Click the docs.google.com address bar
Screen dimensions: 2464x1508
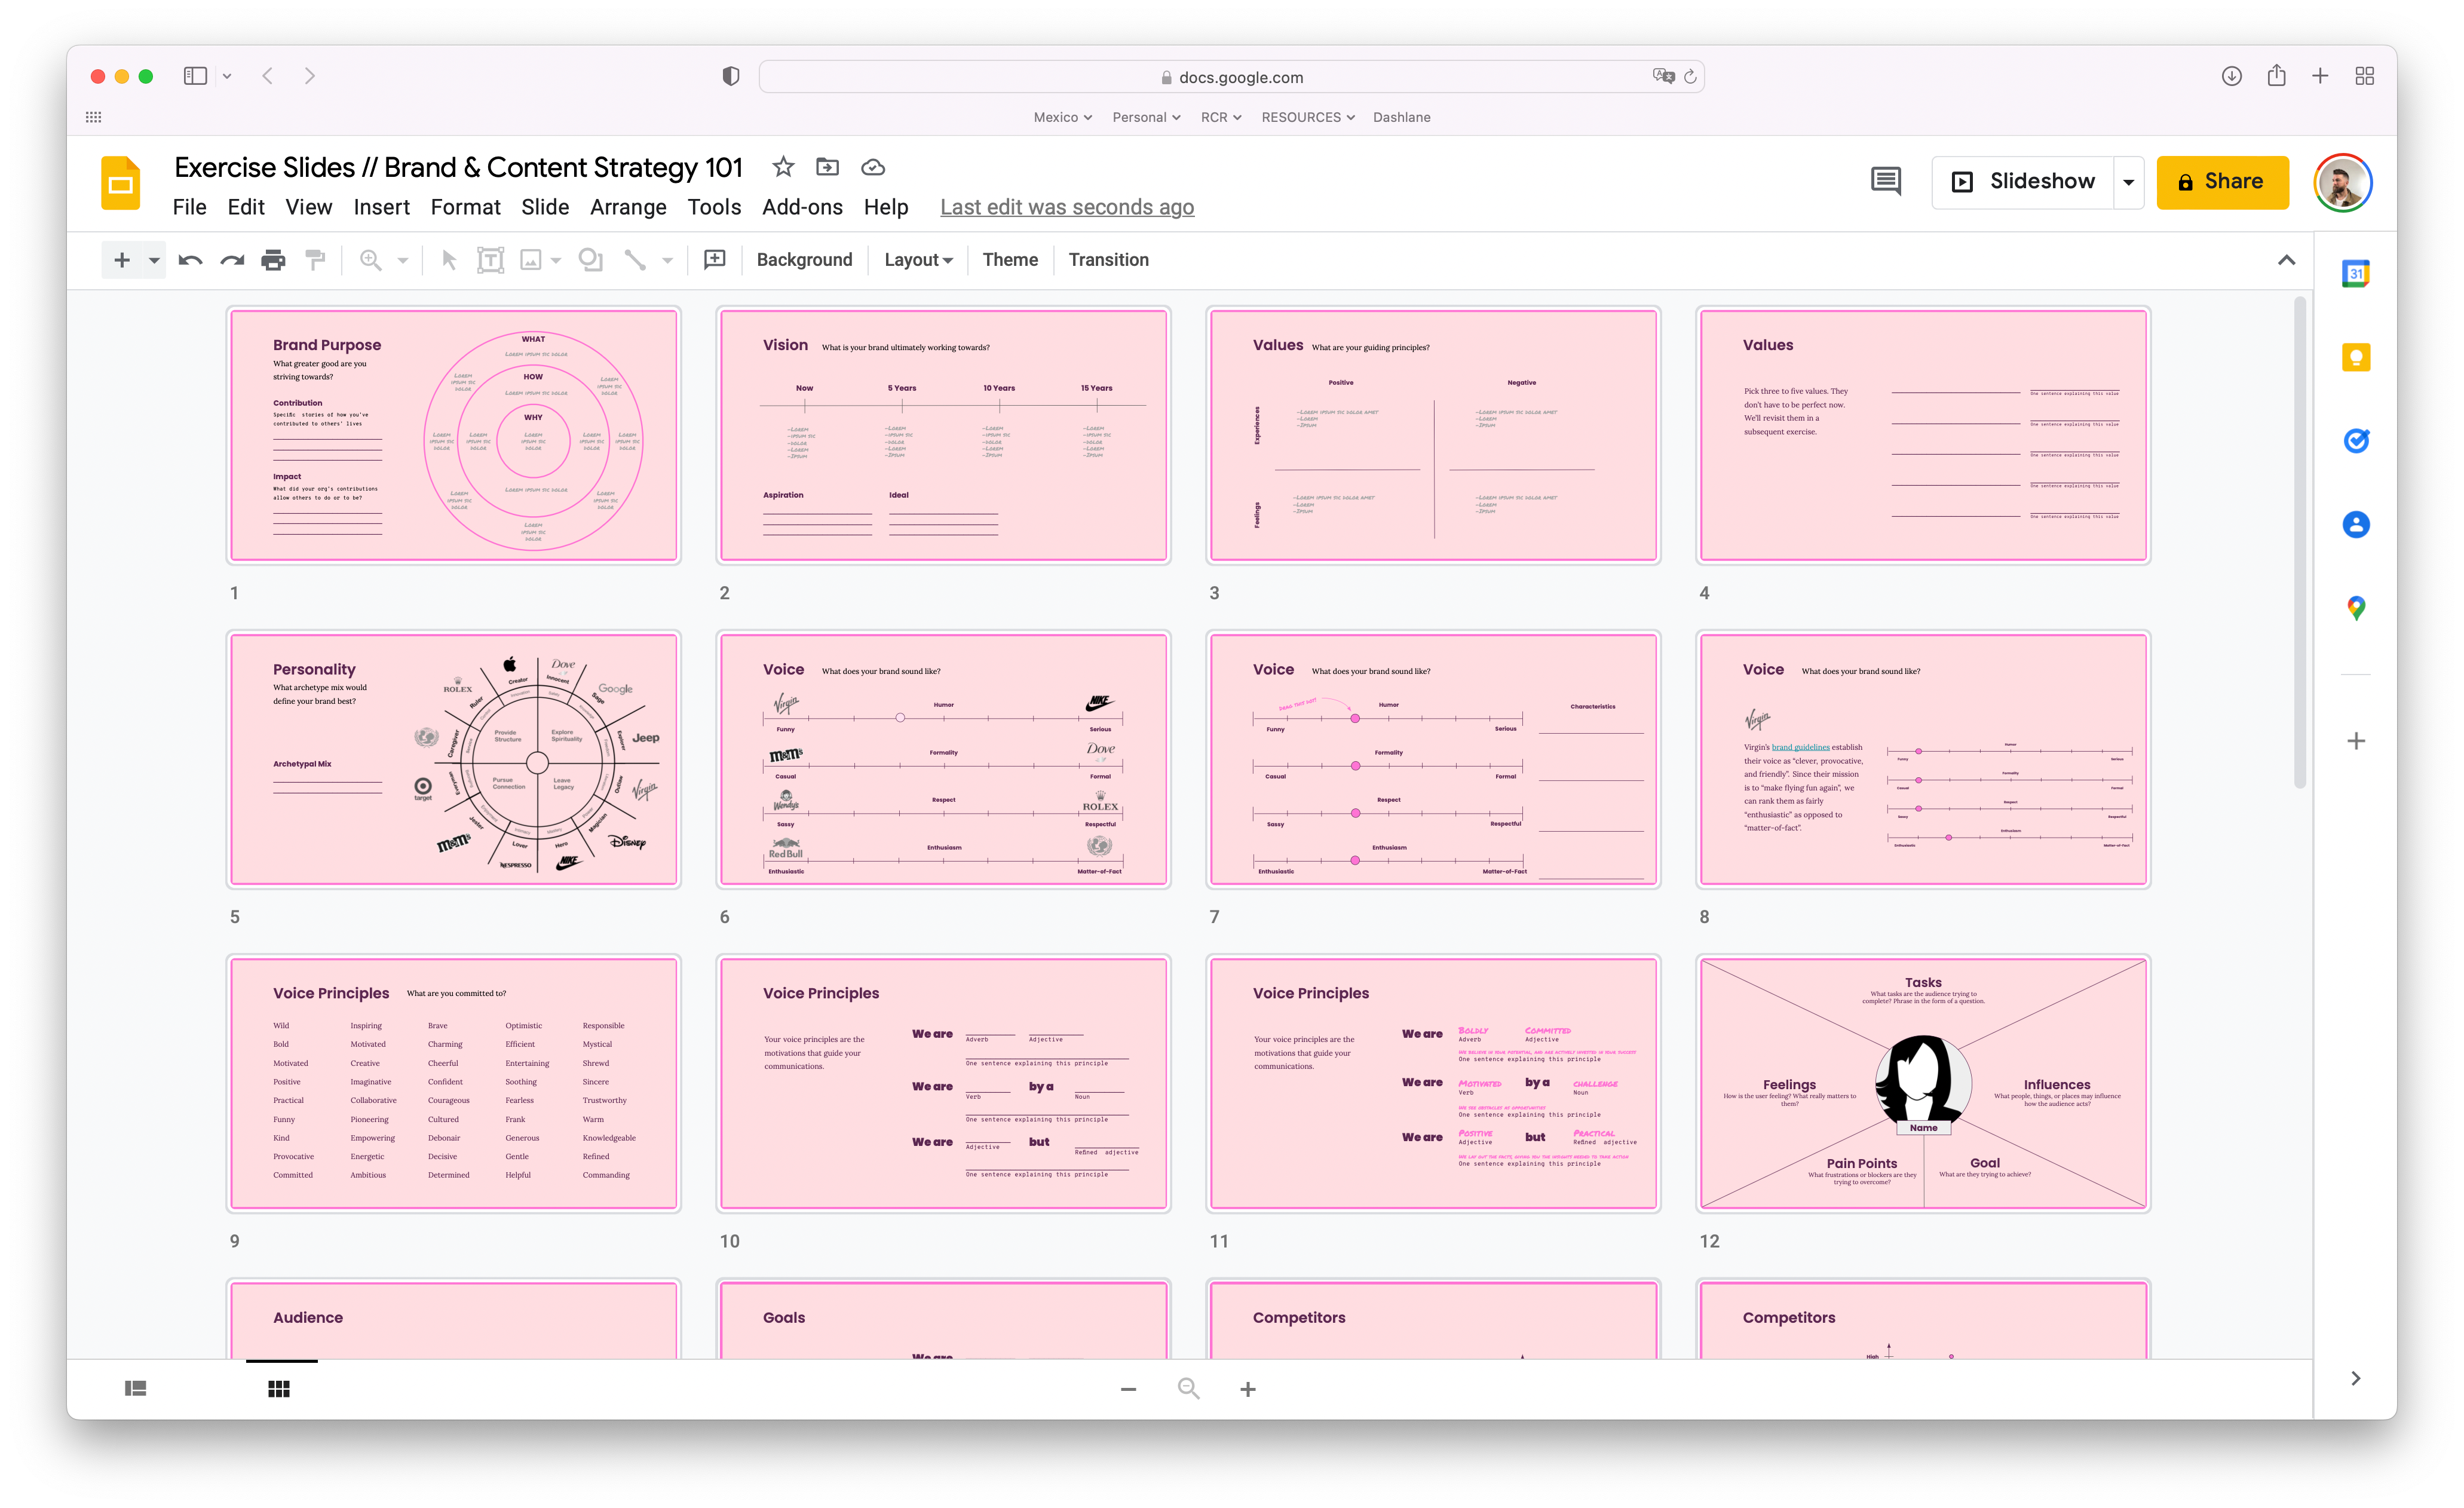click(1231, 77)
